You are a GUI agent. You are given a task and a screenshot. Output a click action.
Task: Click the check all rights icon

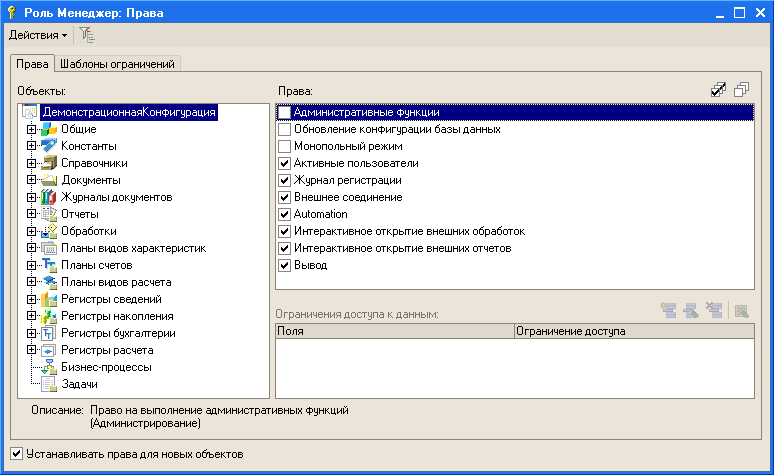coord(718,91)
